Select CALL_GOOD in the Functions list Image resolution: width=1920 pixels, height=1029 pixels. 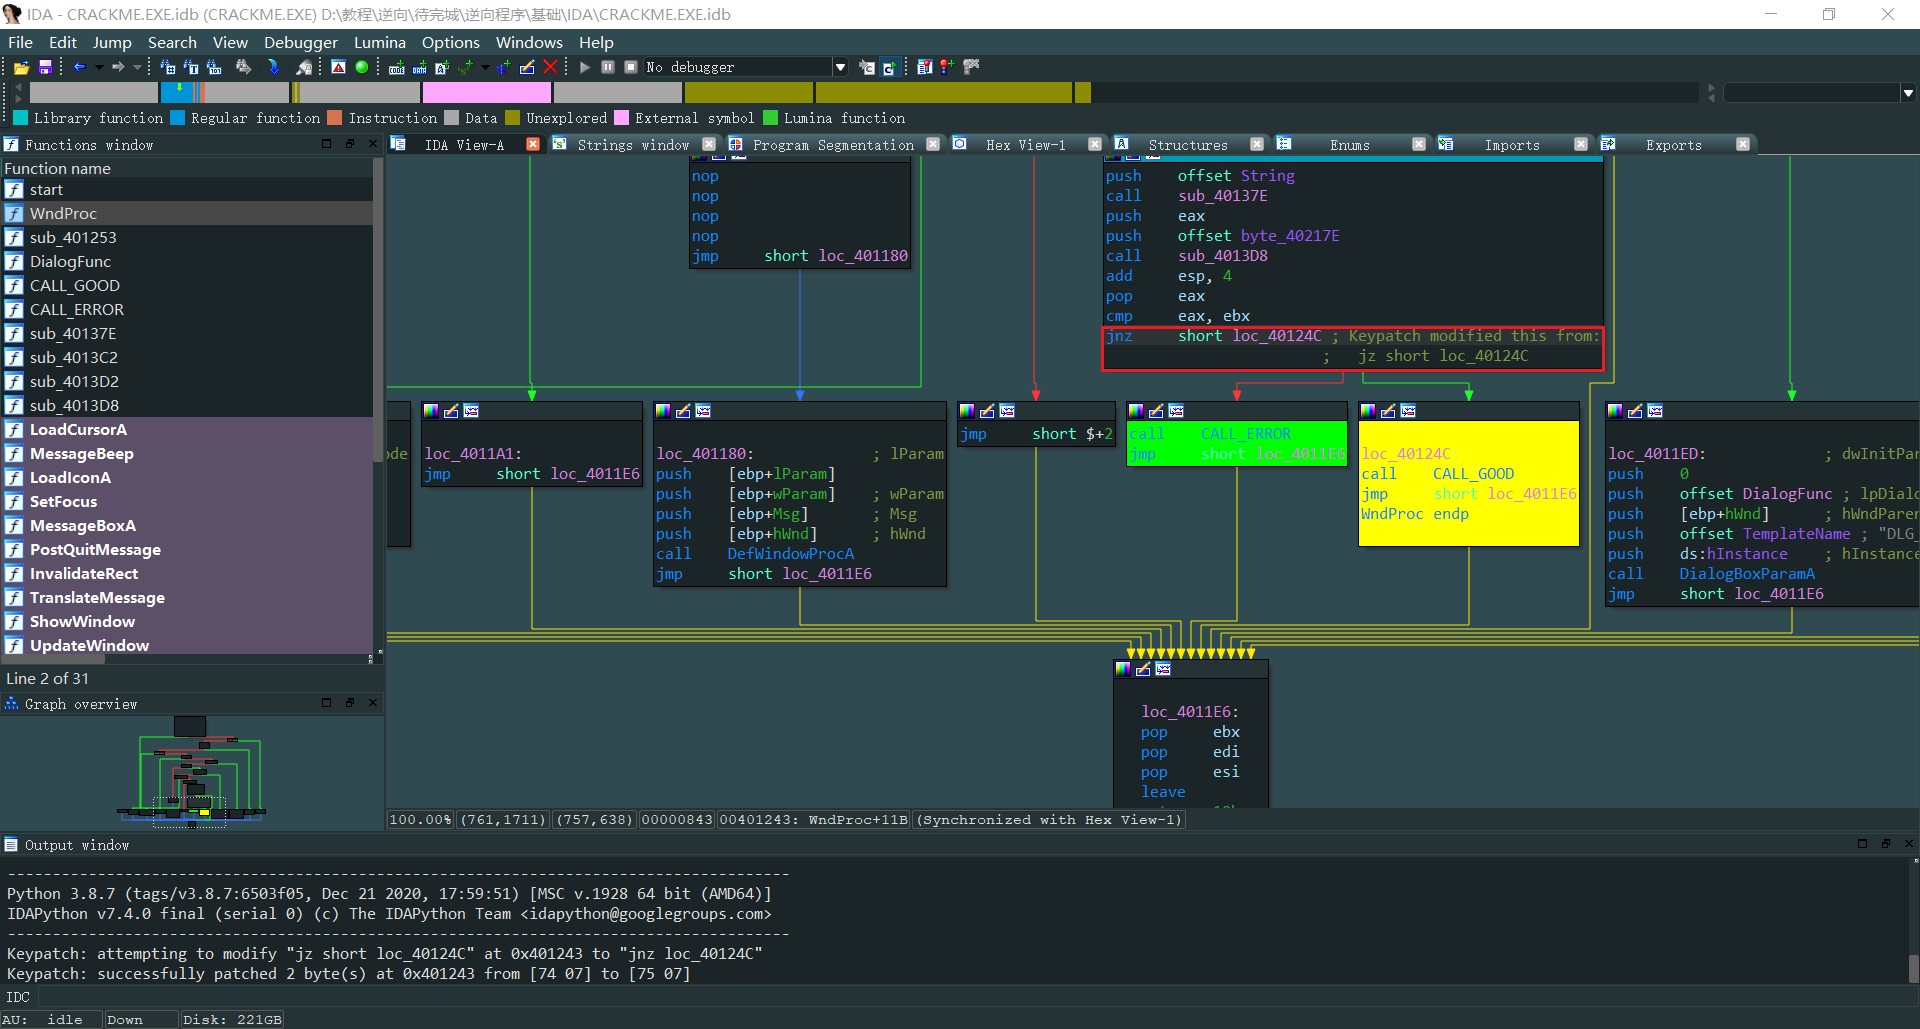click(x=75, y=286)
